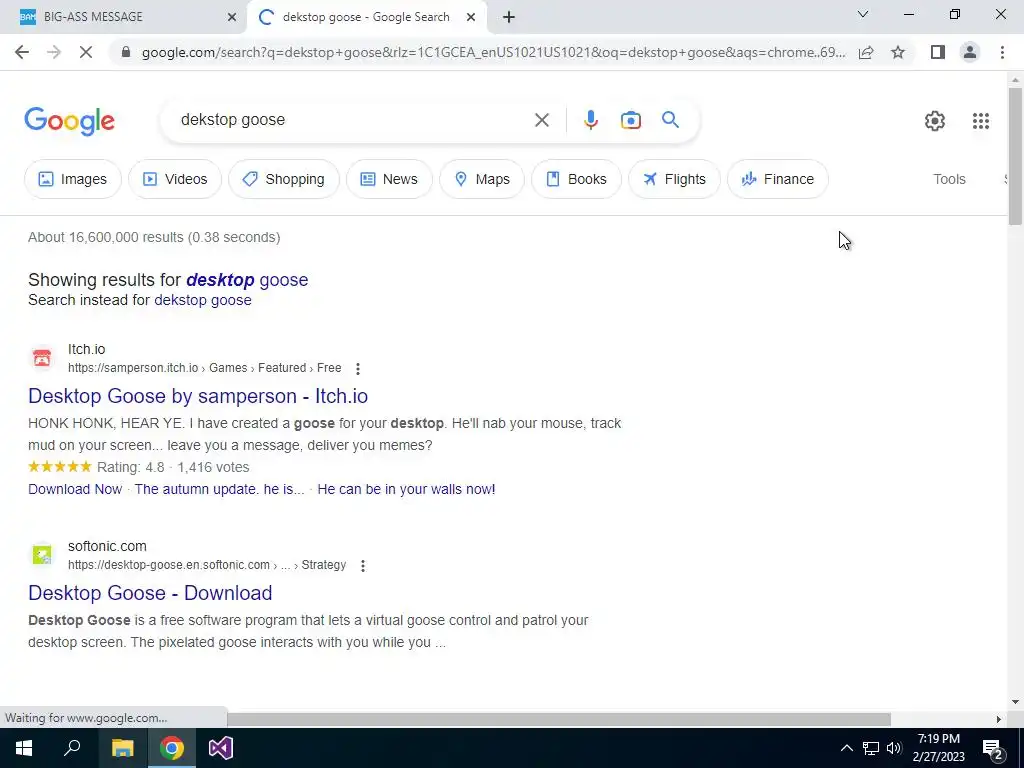Click the horizontal scrollbar thumb
Image resolution: width=1024 pixels, height=768 pixels.
(558, 719)
